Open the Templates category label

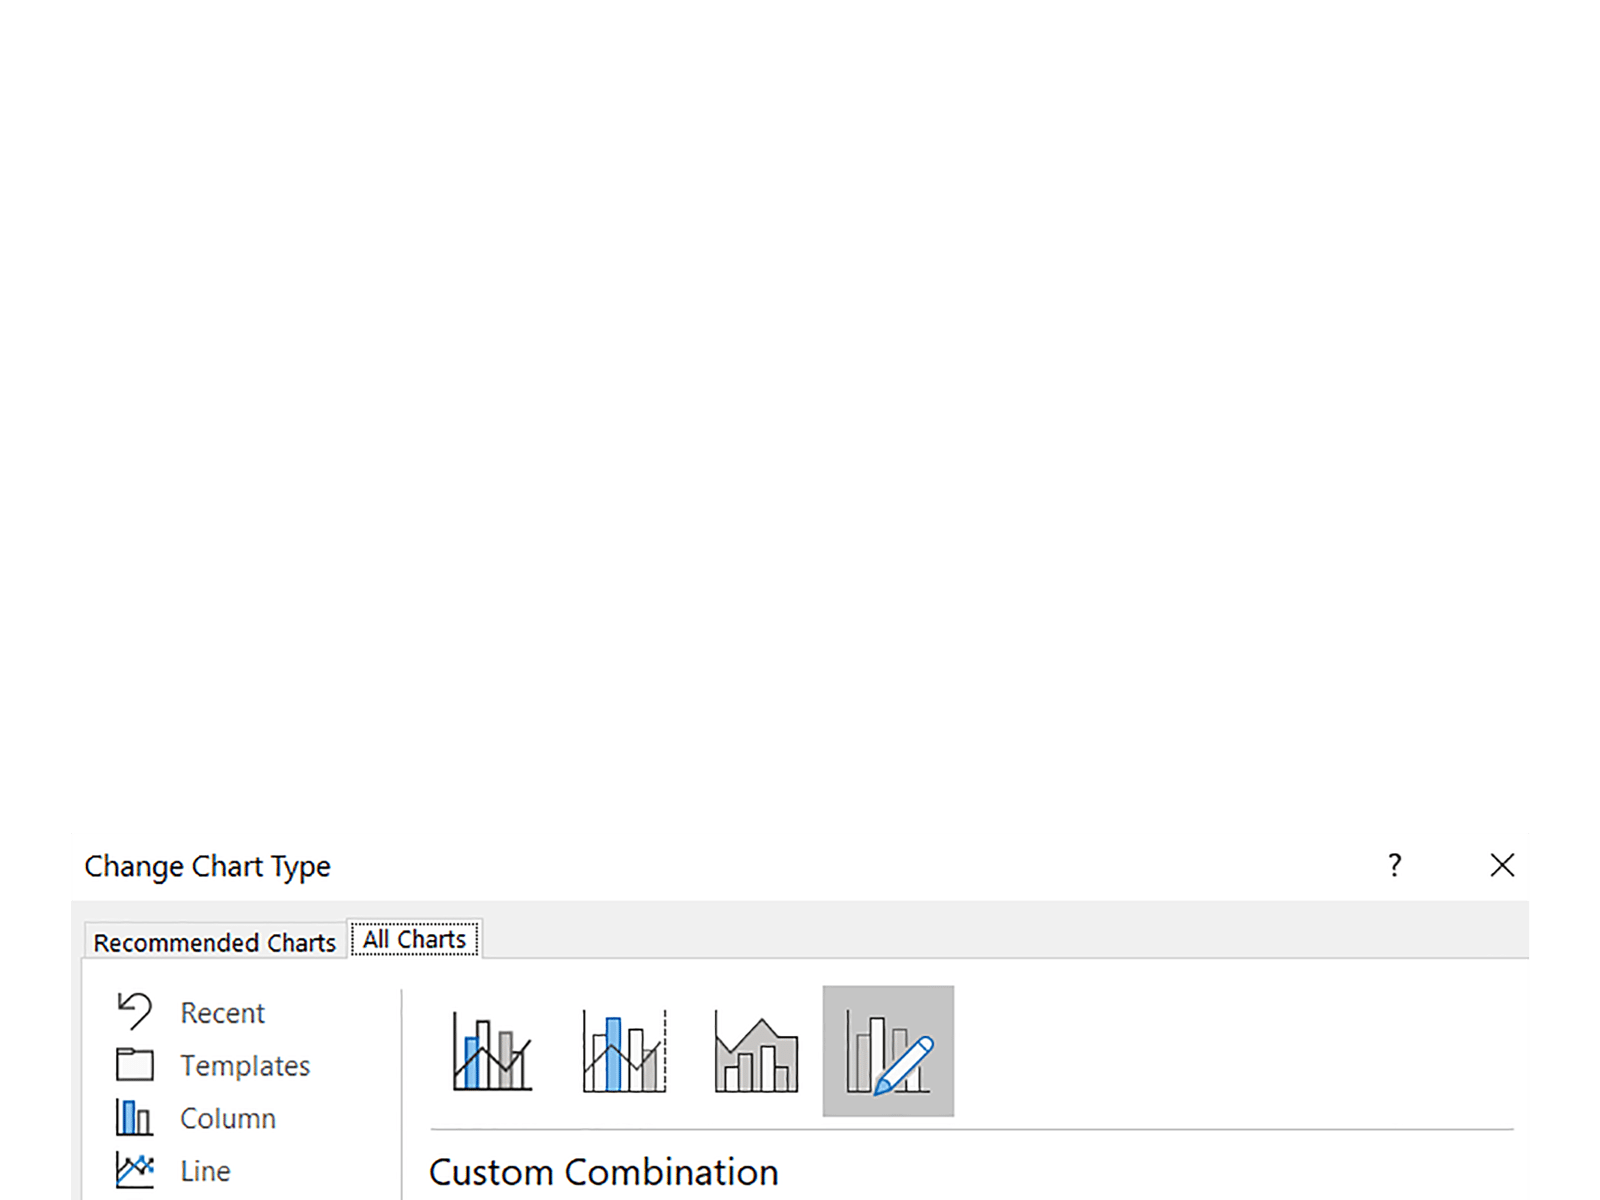click(245, 1066)
